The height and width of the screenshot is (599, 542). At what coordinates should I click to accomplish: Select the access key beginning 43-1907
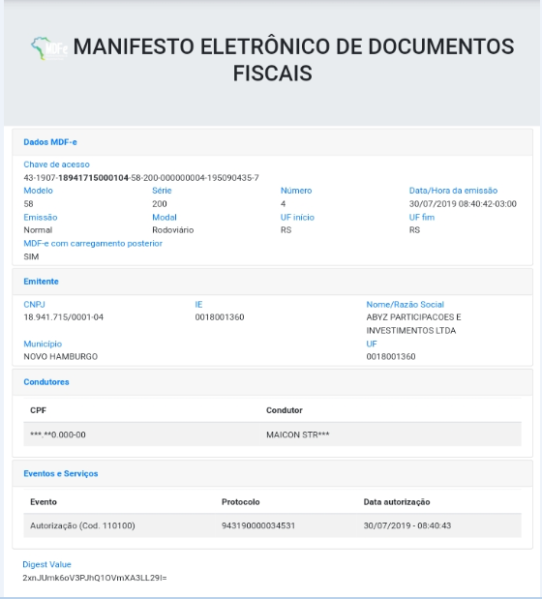coord(141,178)
